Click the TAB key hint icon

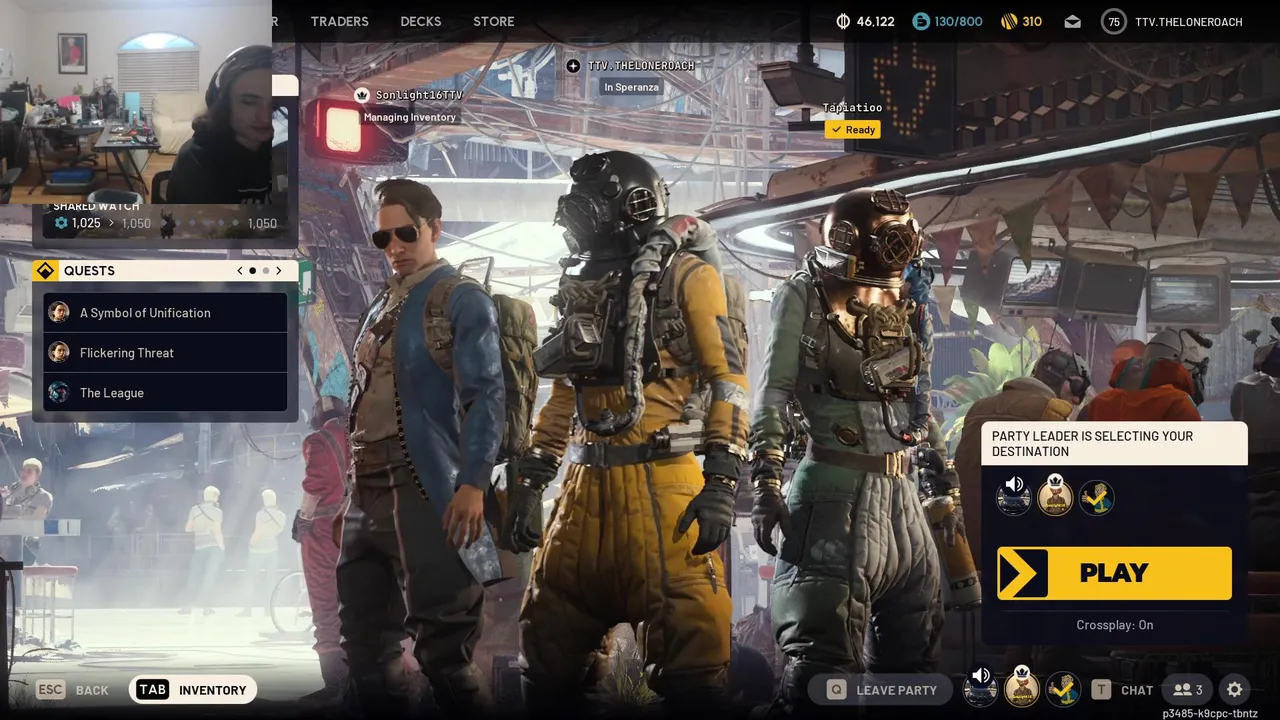(x=152, y=690)
